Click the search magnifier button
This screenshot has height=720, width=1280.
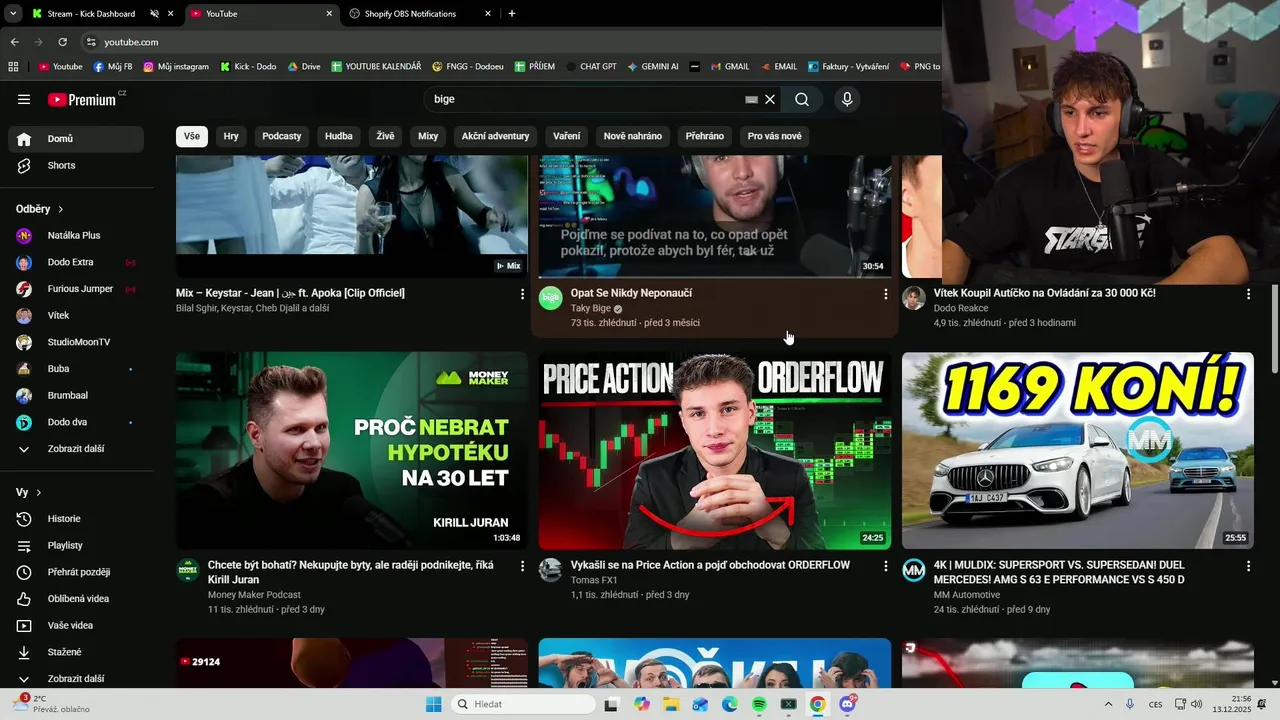pos(802,99)
